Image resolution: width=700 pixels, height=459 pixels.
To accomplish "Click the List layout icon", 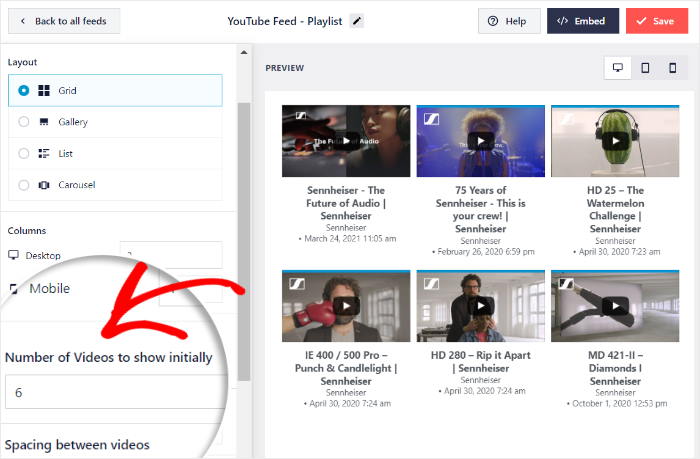I will [x=44, y=154].
